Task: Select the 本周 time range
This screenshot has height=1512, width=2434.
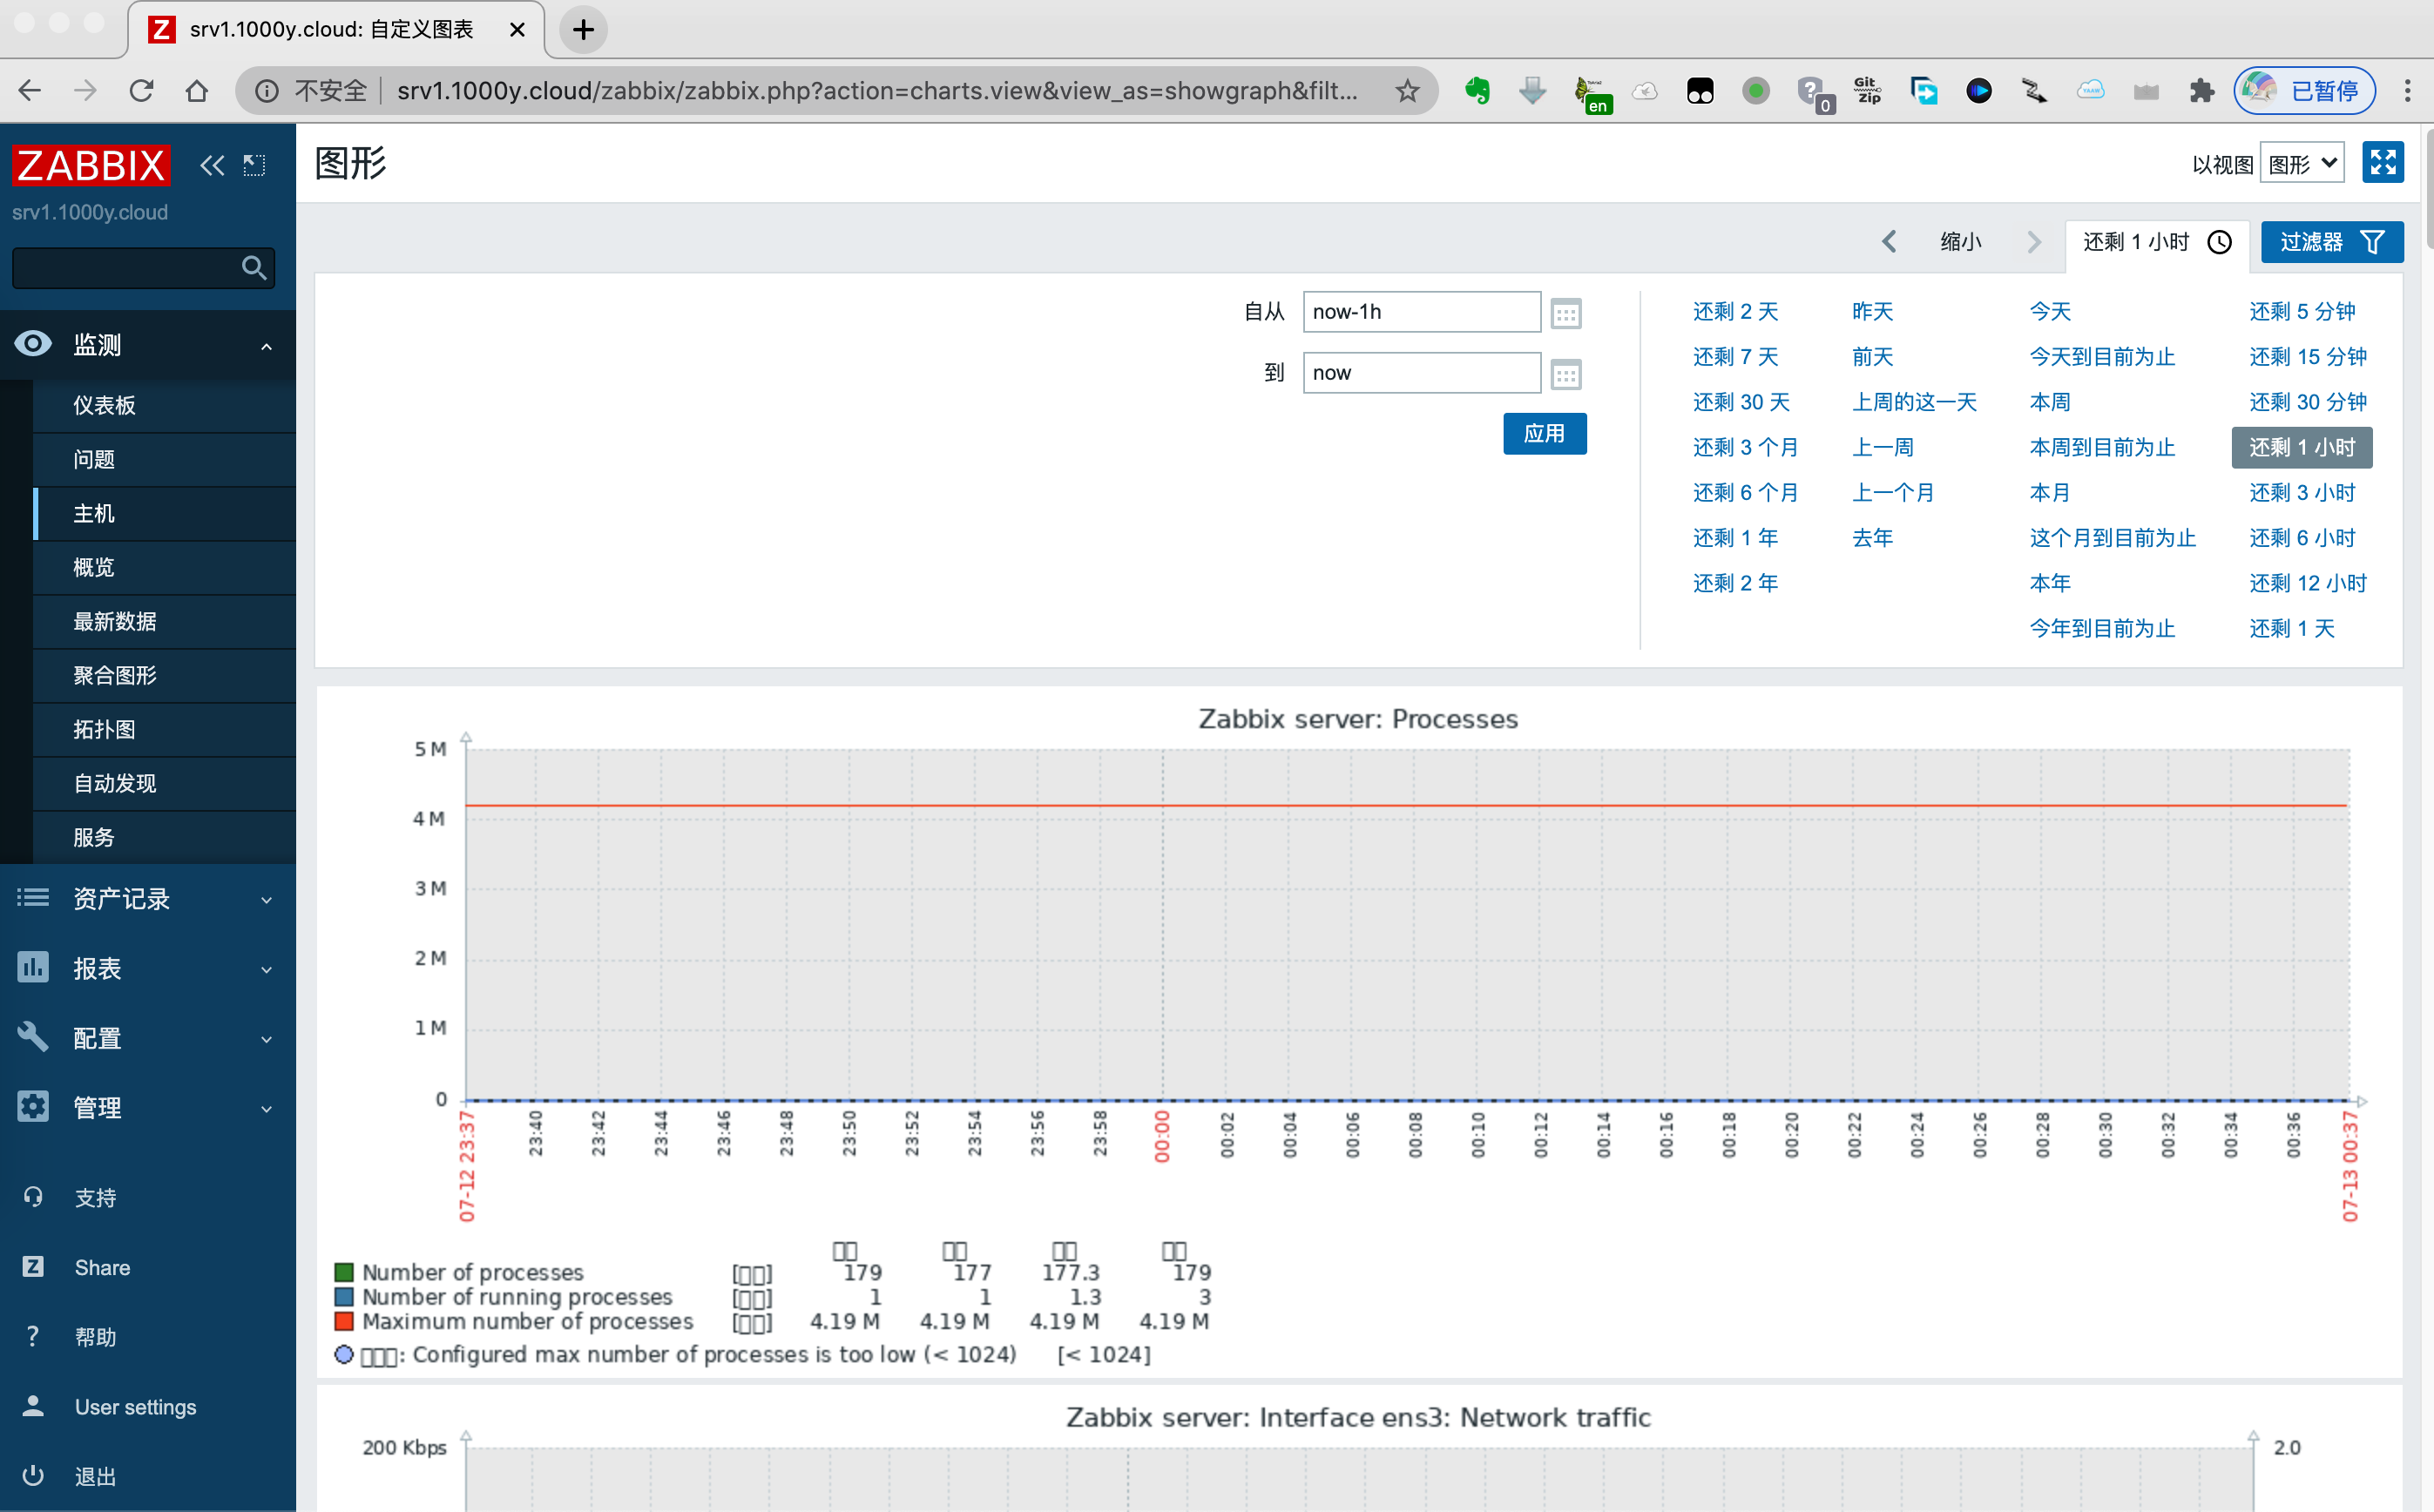Action: (2050, 401)
